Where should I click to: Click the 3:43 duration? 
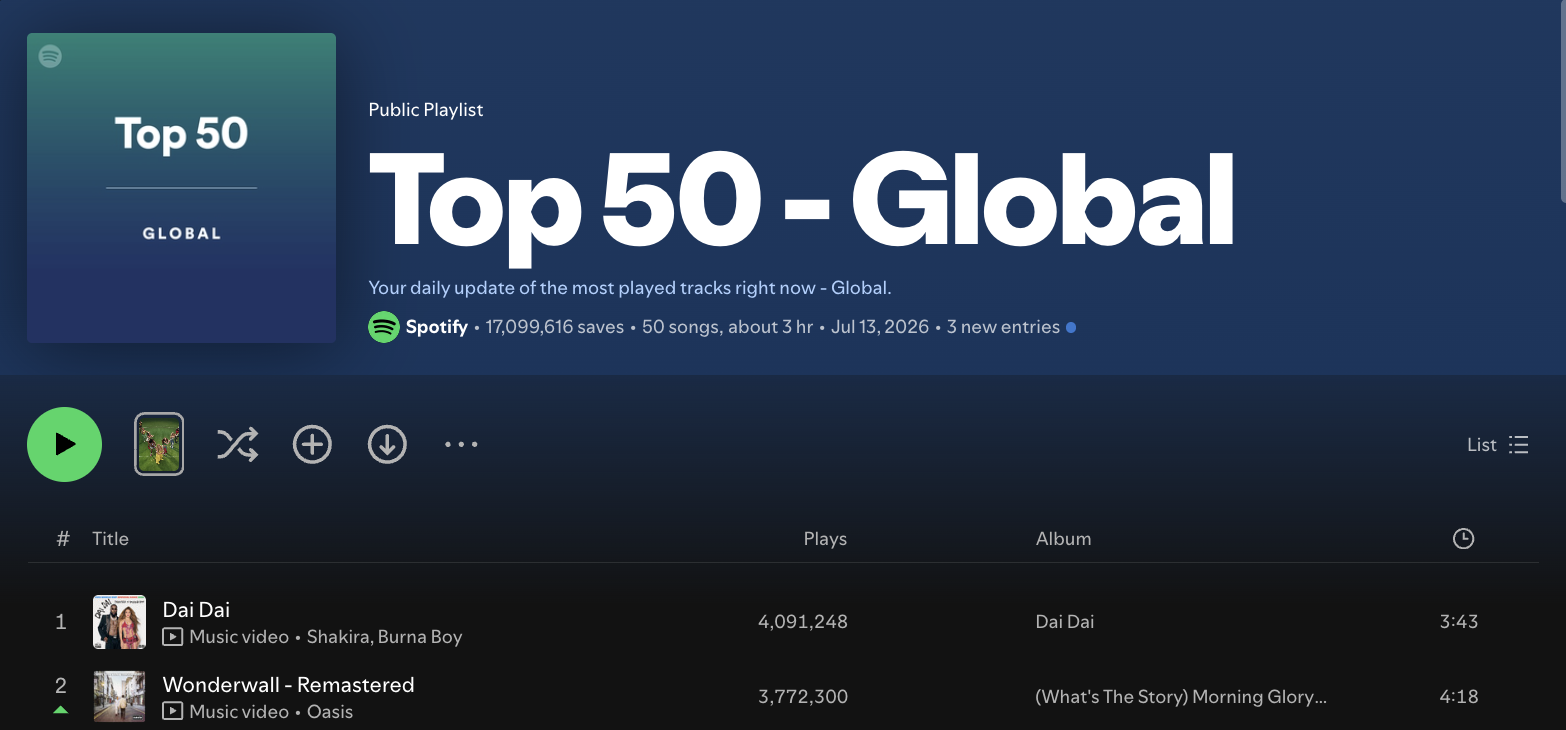point(1459,622)
